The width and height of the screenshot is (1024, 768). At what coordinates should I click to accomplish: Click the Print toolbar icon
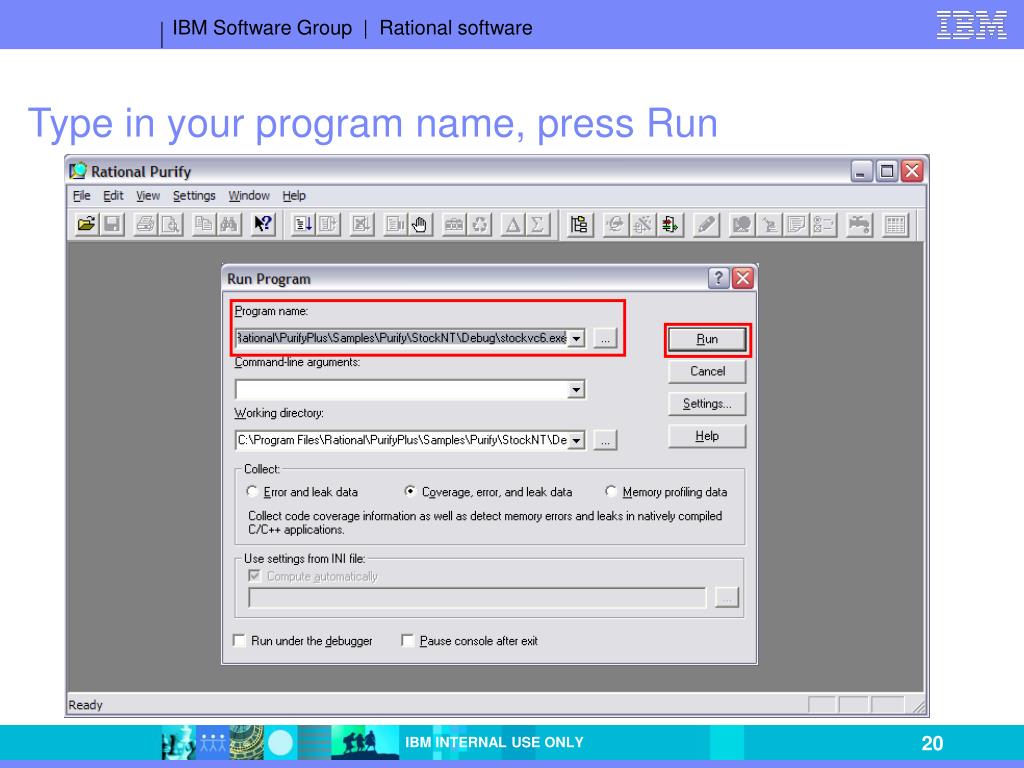coord(145,225)
